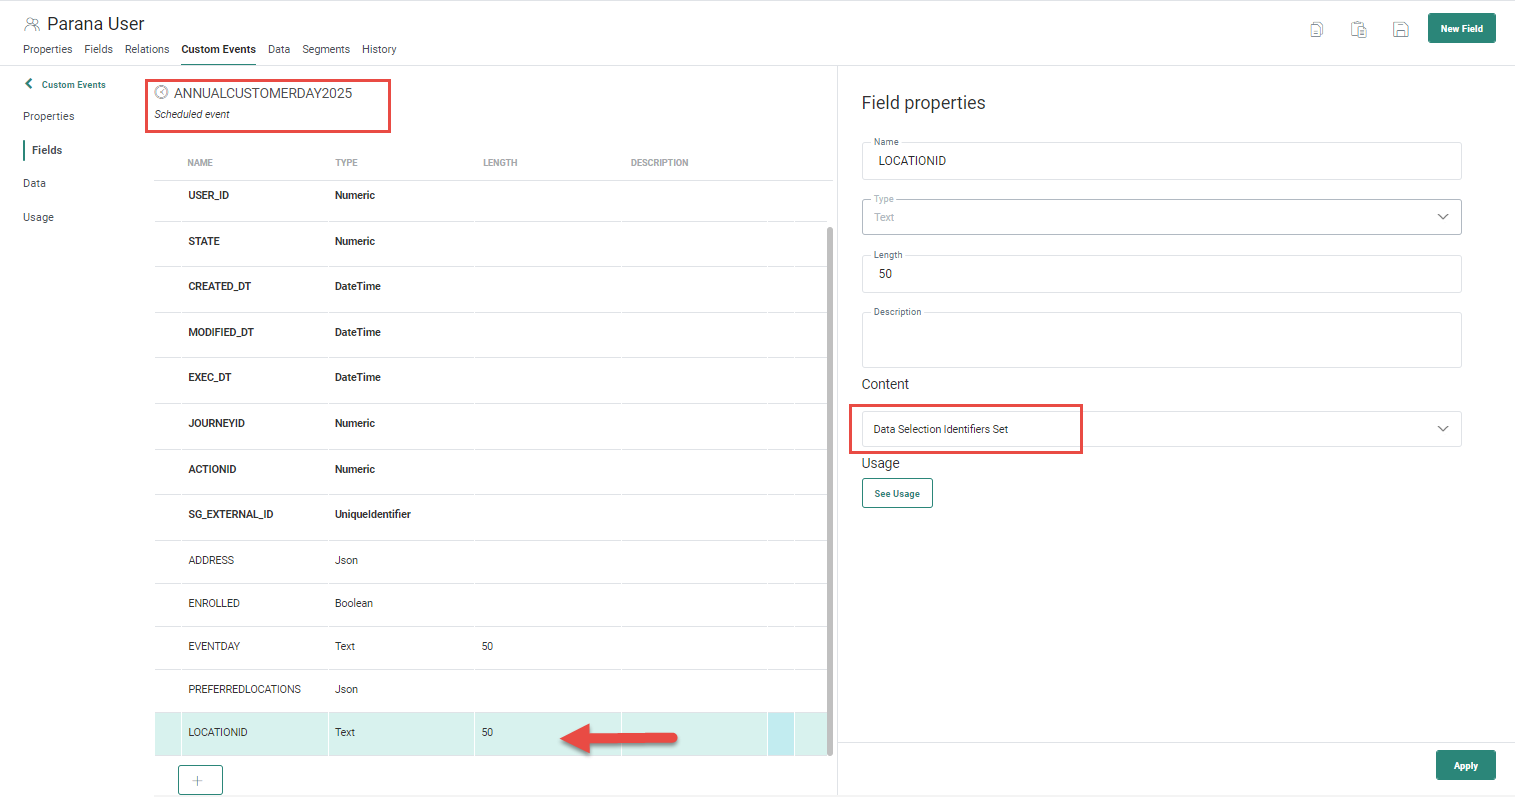Open the Data Selection Identifiers Set dropdown

click(1442, 429)
